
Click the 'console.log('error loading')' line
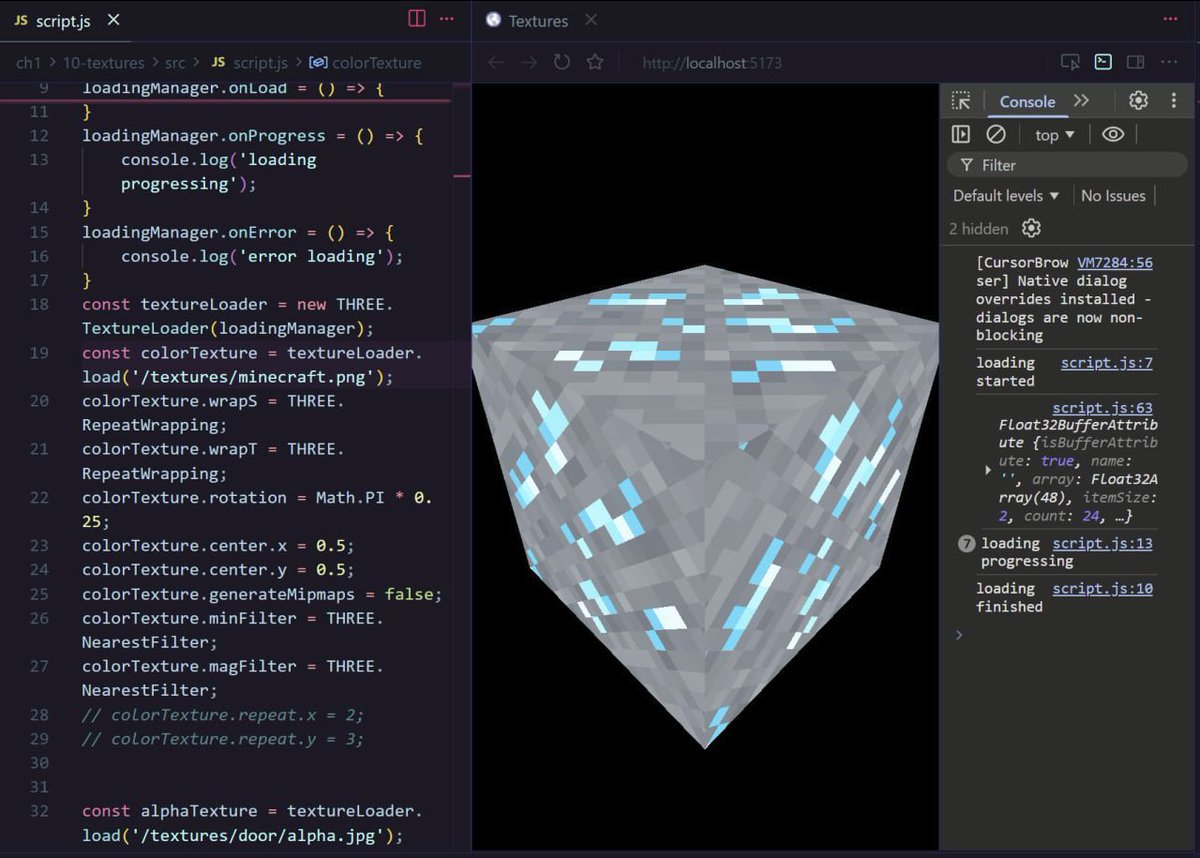click(x=262, y=256)
